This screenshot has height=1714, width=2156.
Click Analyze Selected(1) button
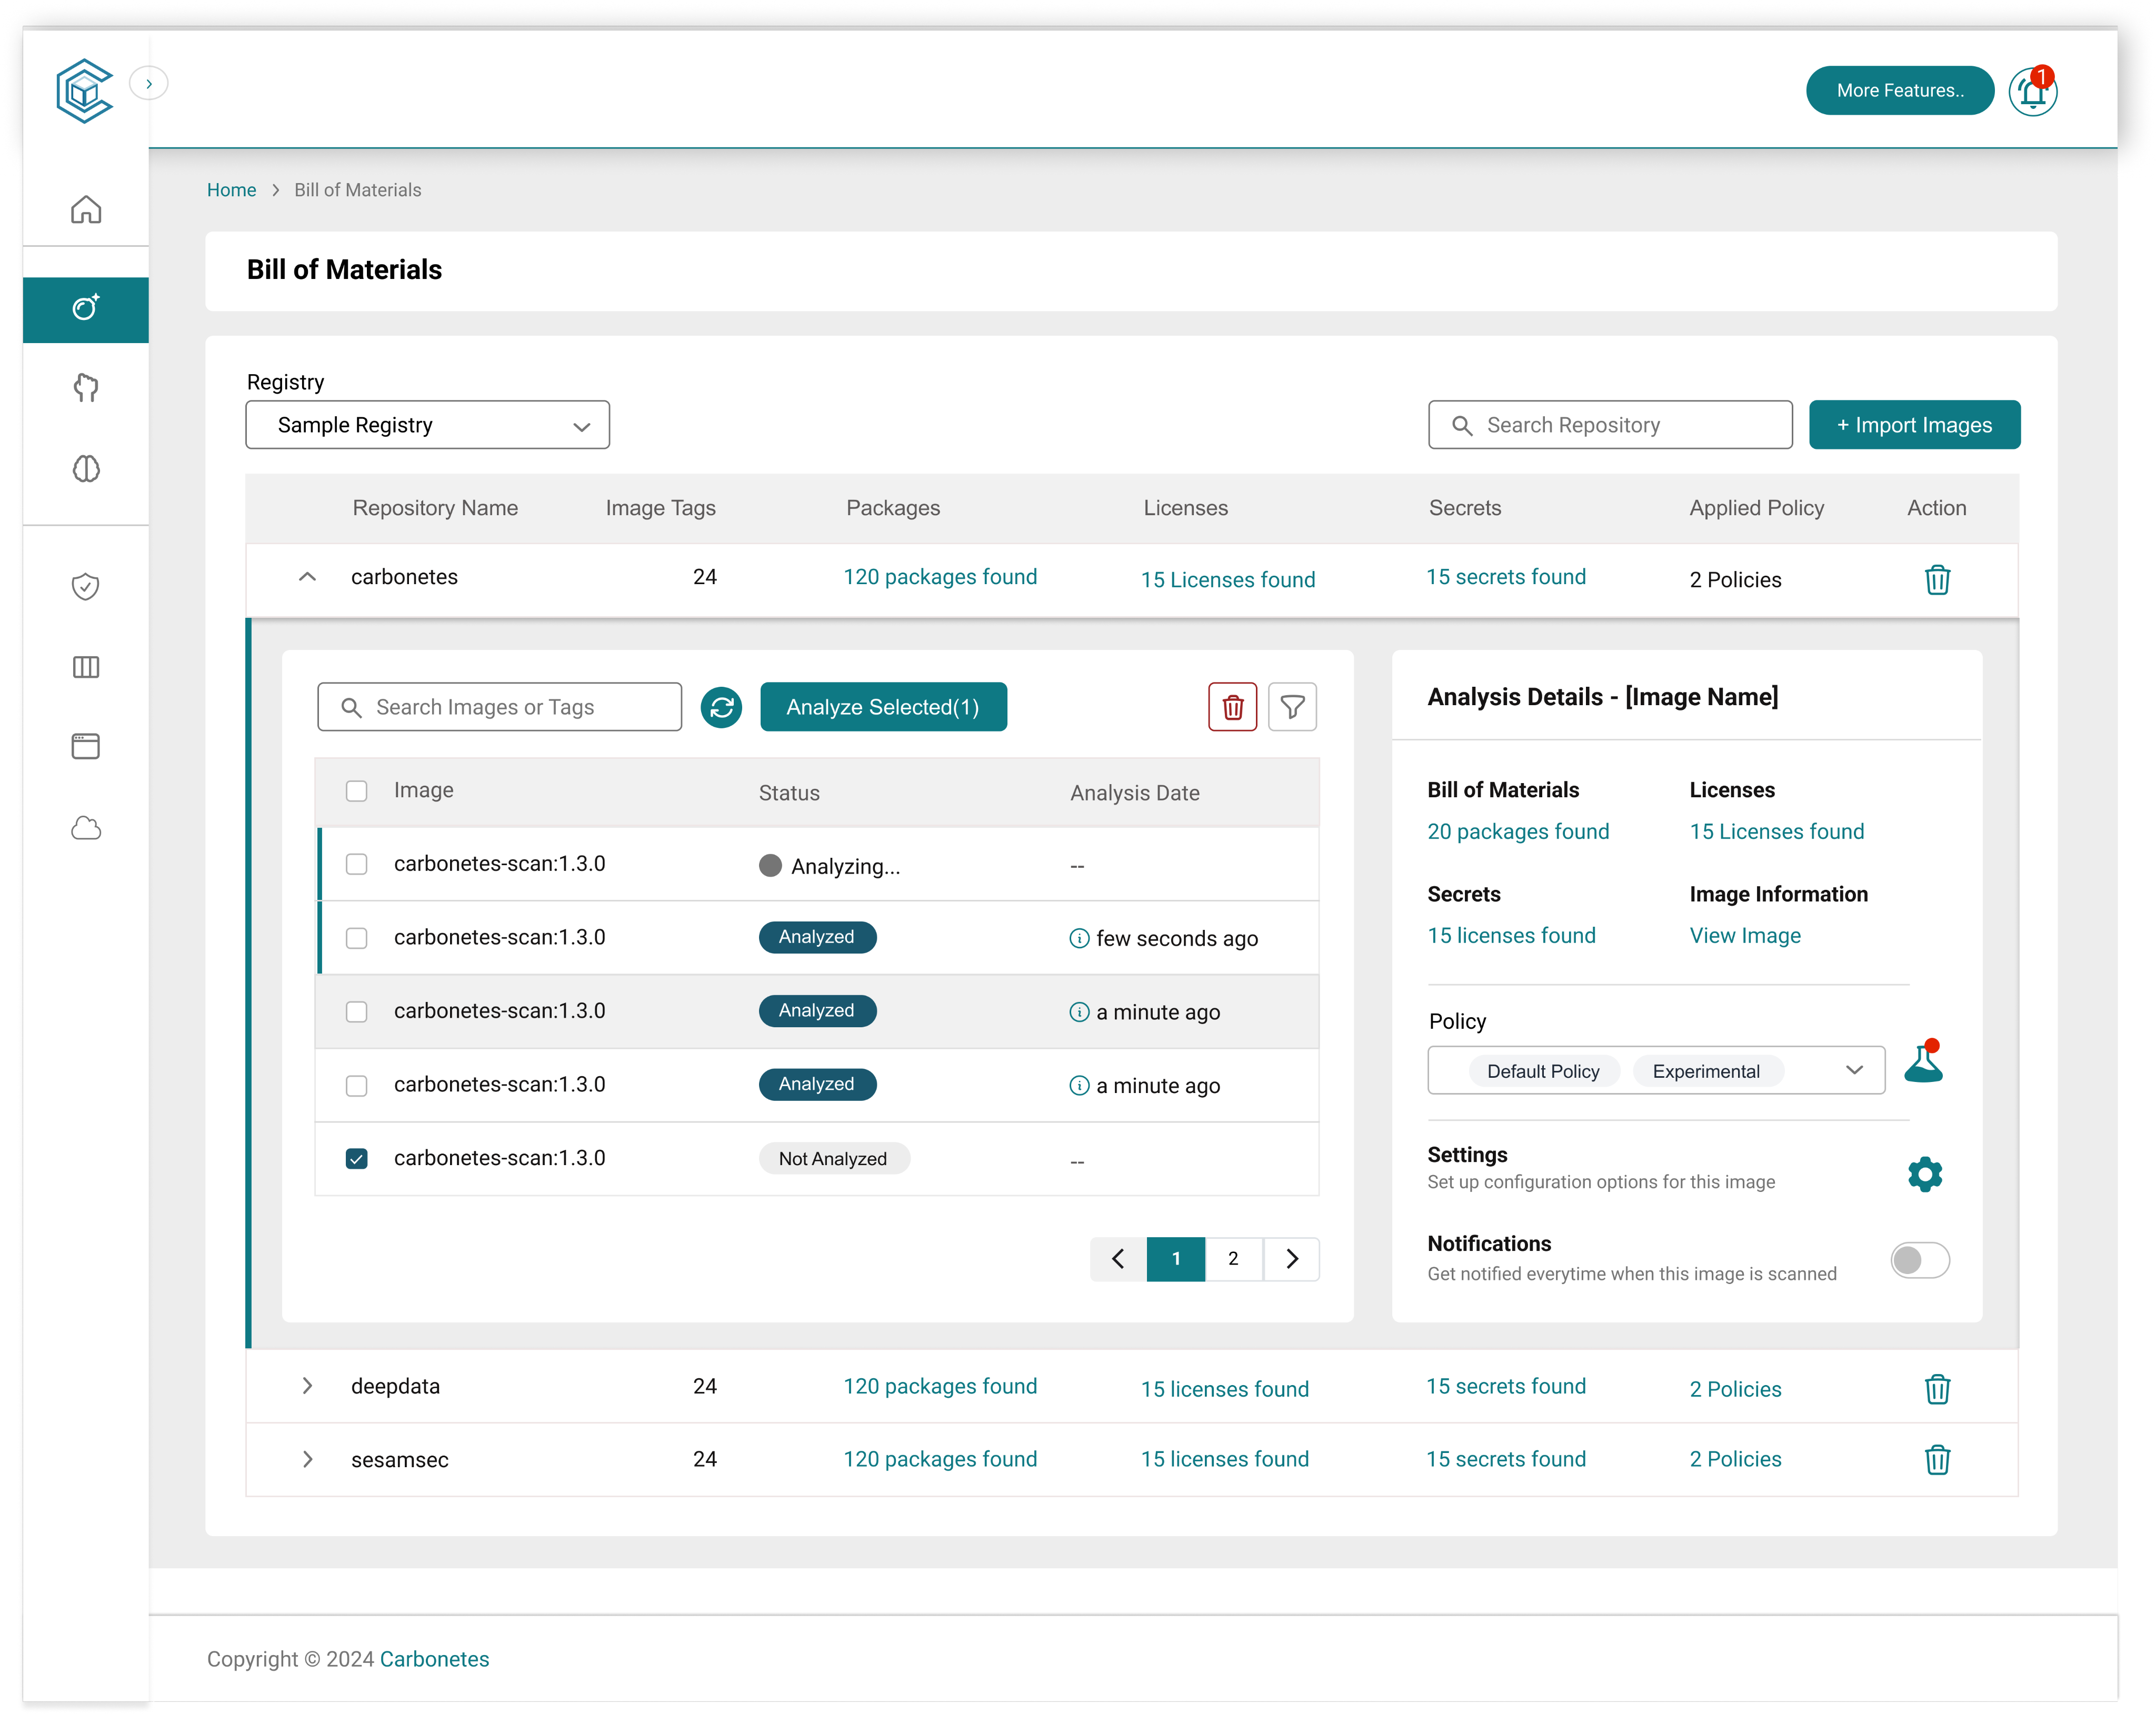tap(883, 707)
